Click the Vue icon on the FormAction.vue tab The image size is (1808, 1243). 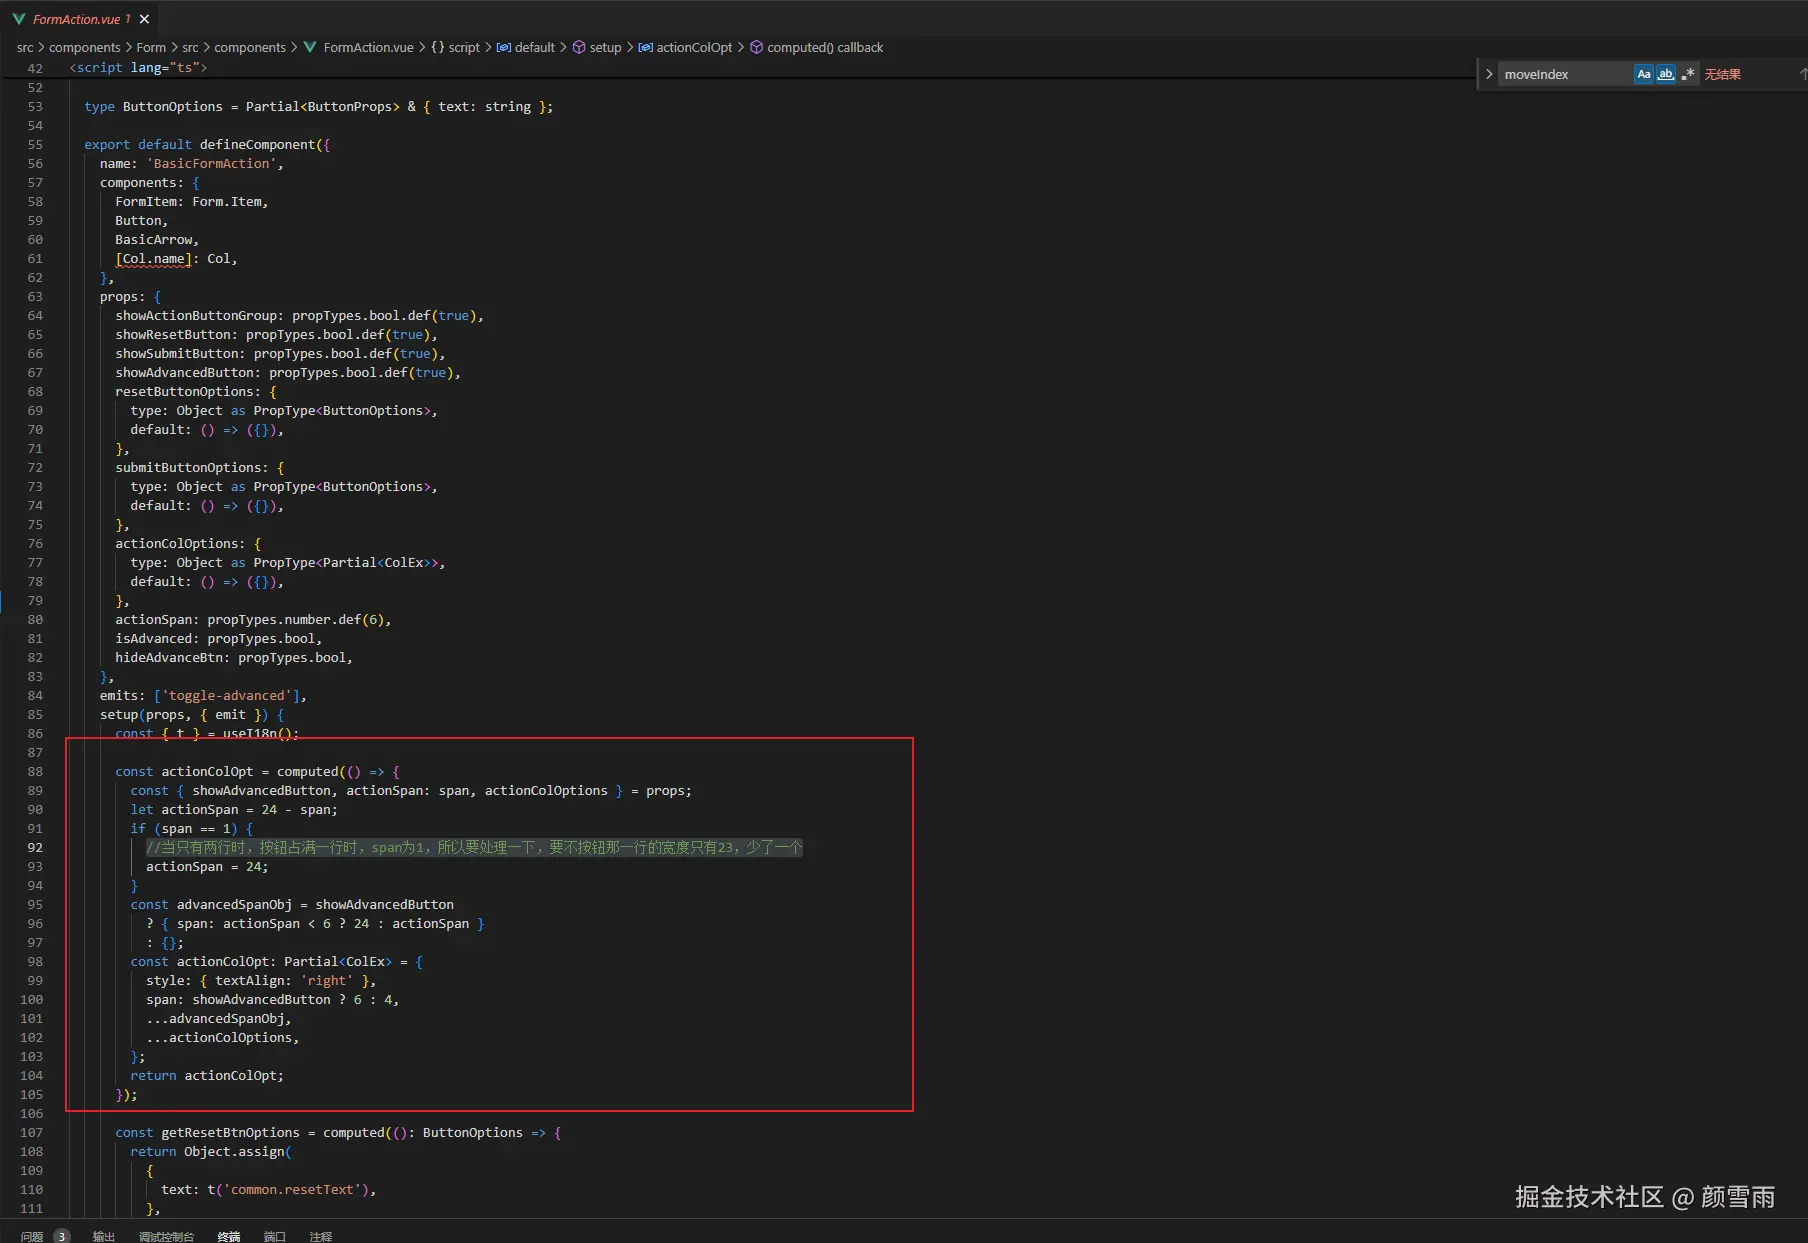pos(19,19)
